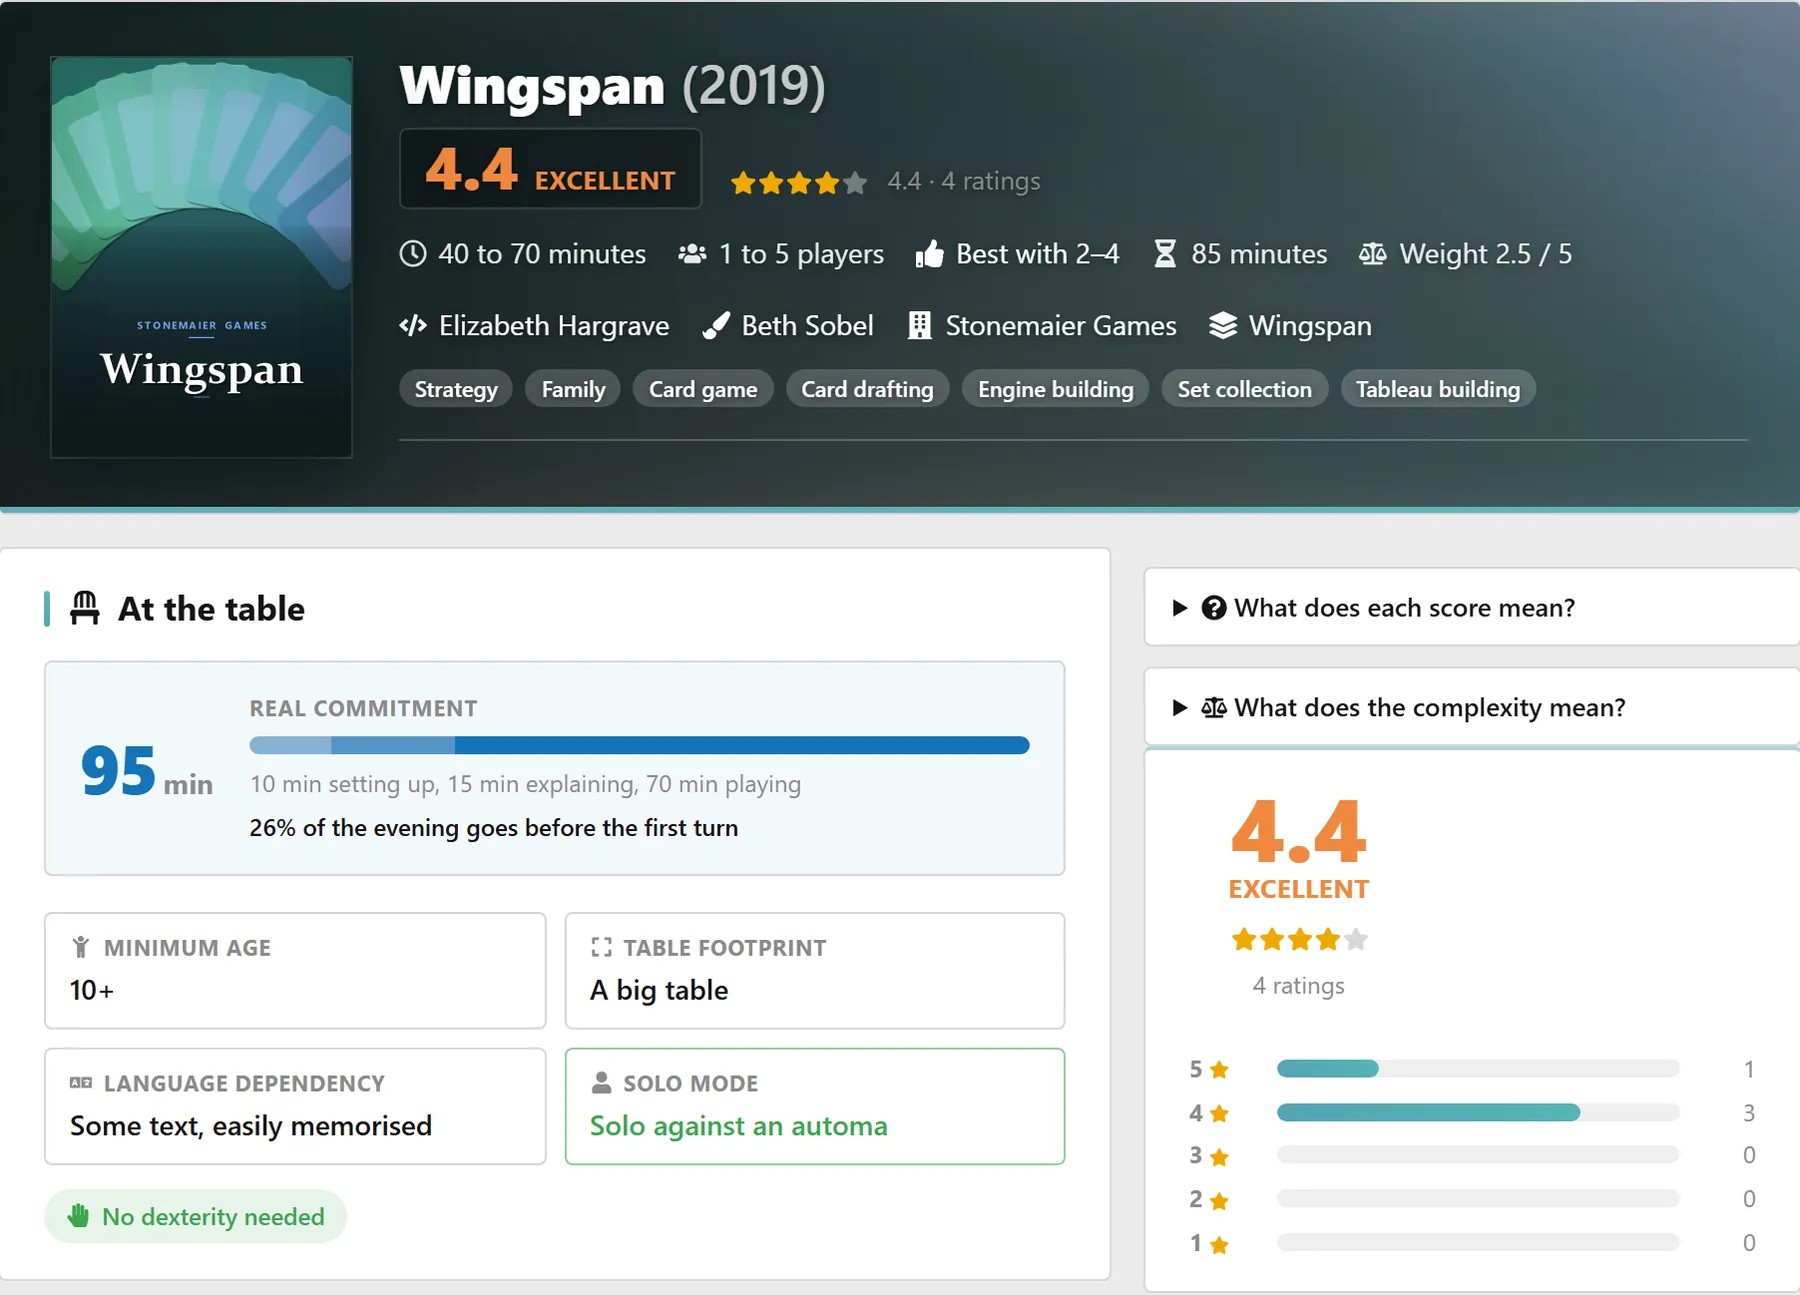Click the 'Some text, easily memorised' value
Image resolution: width=1800 pixels, height=1295 pixels.
(x=251, y=1126)
